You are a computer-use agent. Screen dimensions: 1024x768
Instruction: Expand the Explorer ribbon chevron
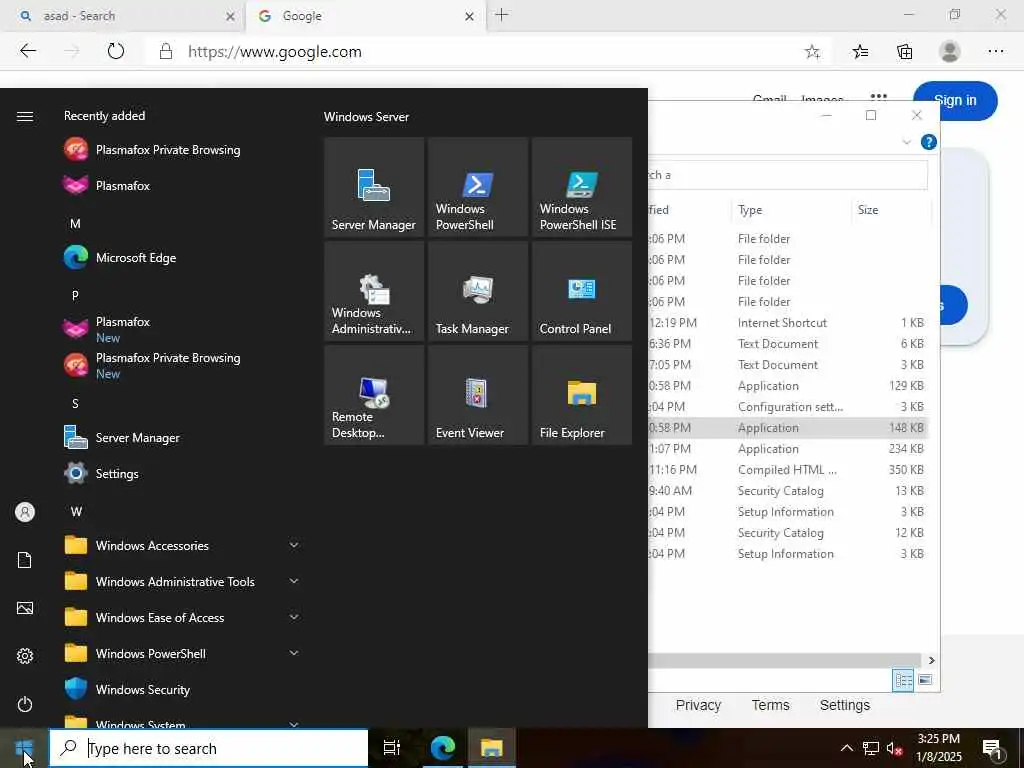(906, 142)
